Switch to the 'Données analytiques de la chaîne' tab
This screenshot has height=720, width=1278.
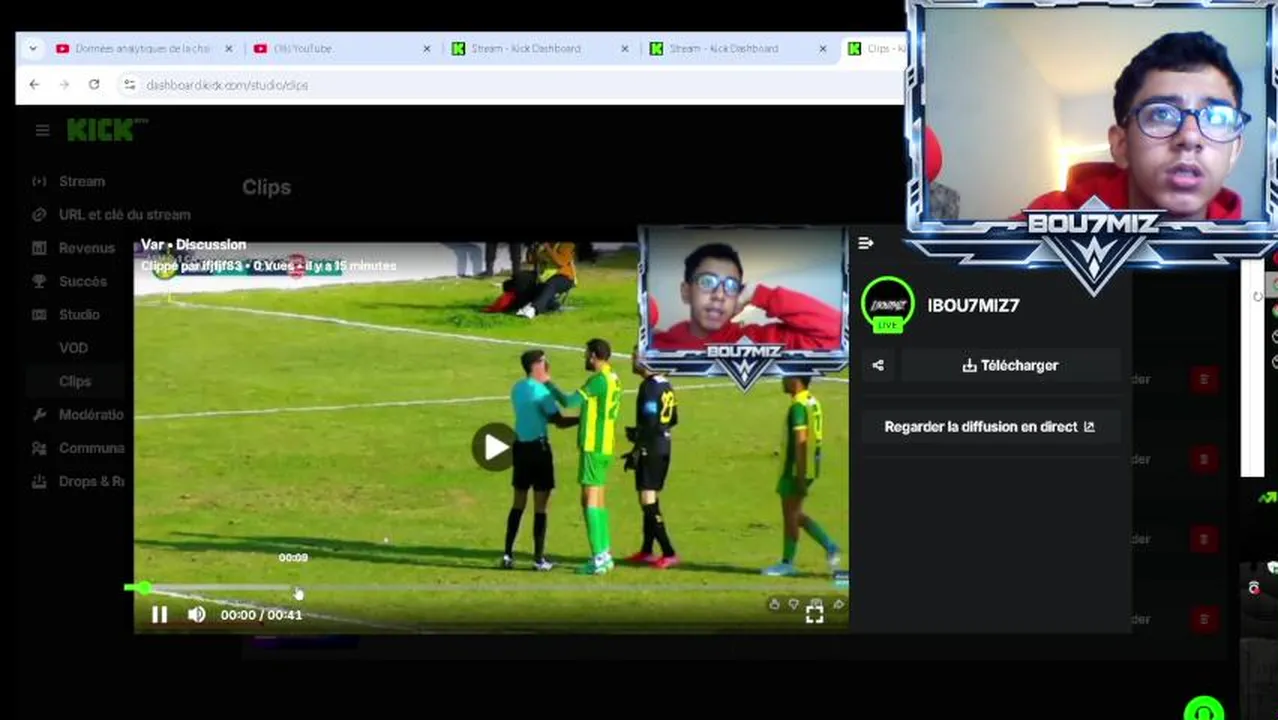click(x=142, y=48)
